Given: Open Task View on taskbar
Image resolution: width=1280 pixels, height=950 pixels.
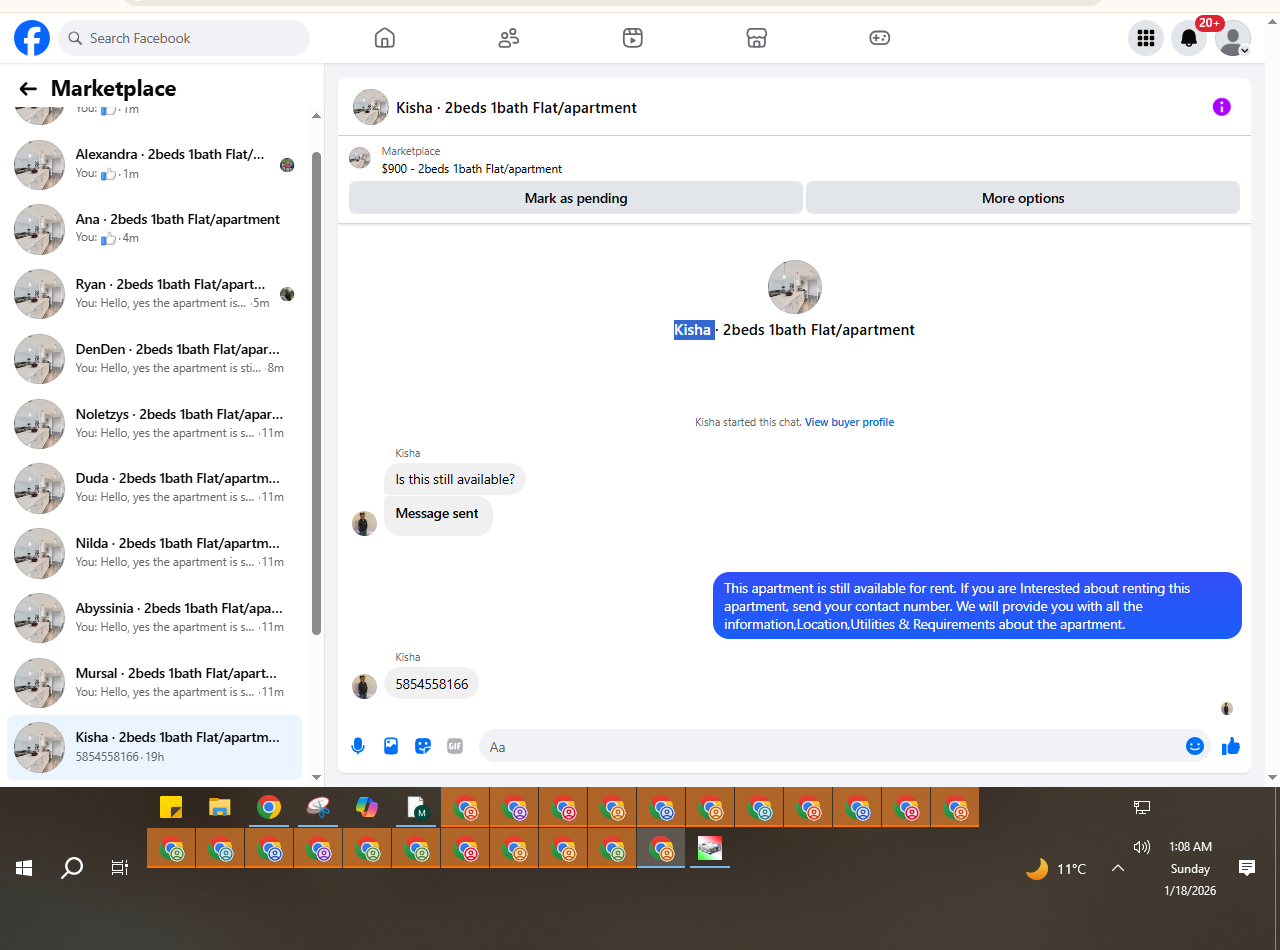Looking at the screenshot, I should pyautogui.click(x=120, y=868).
